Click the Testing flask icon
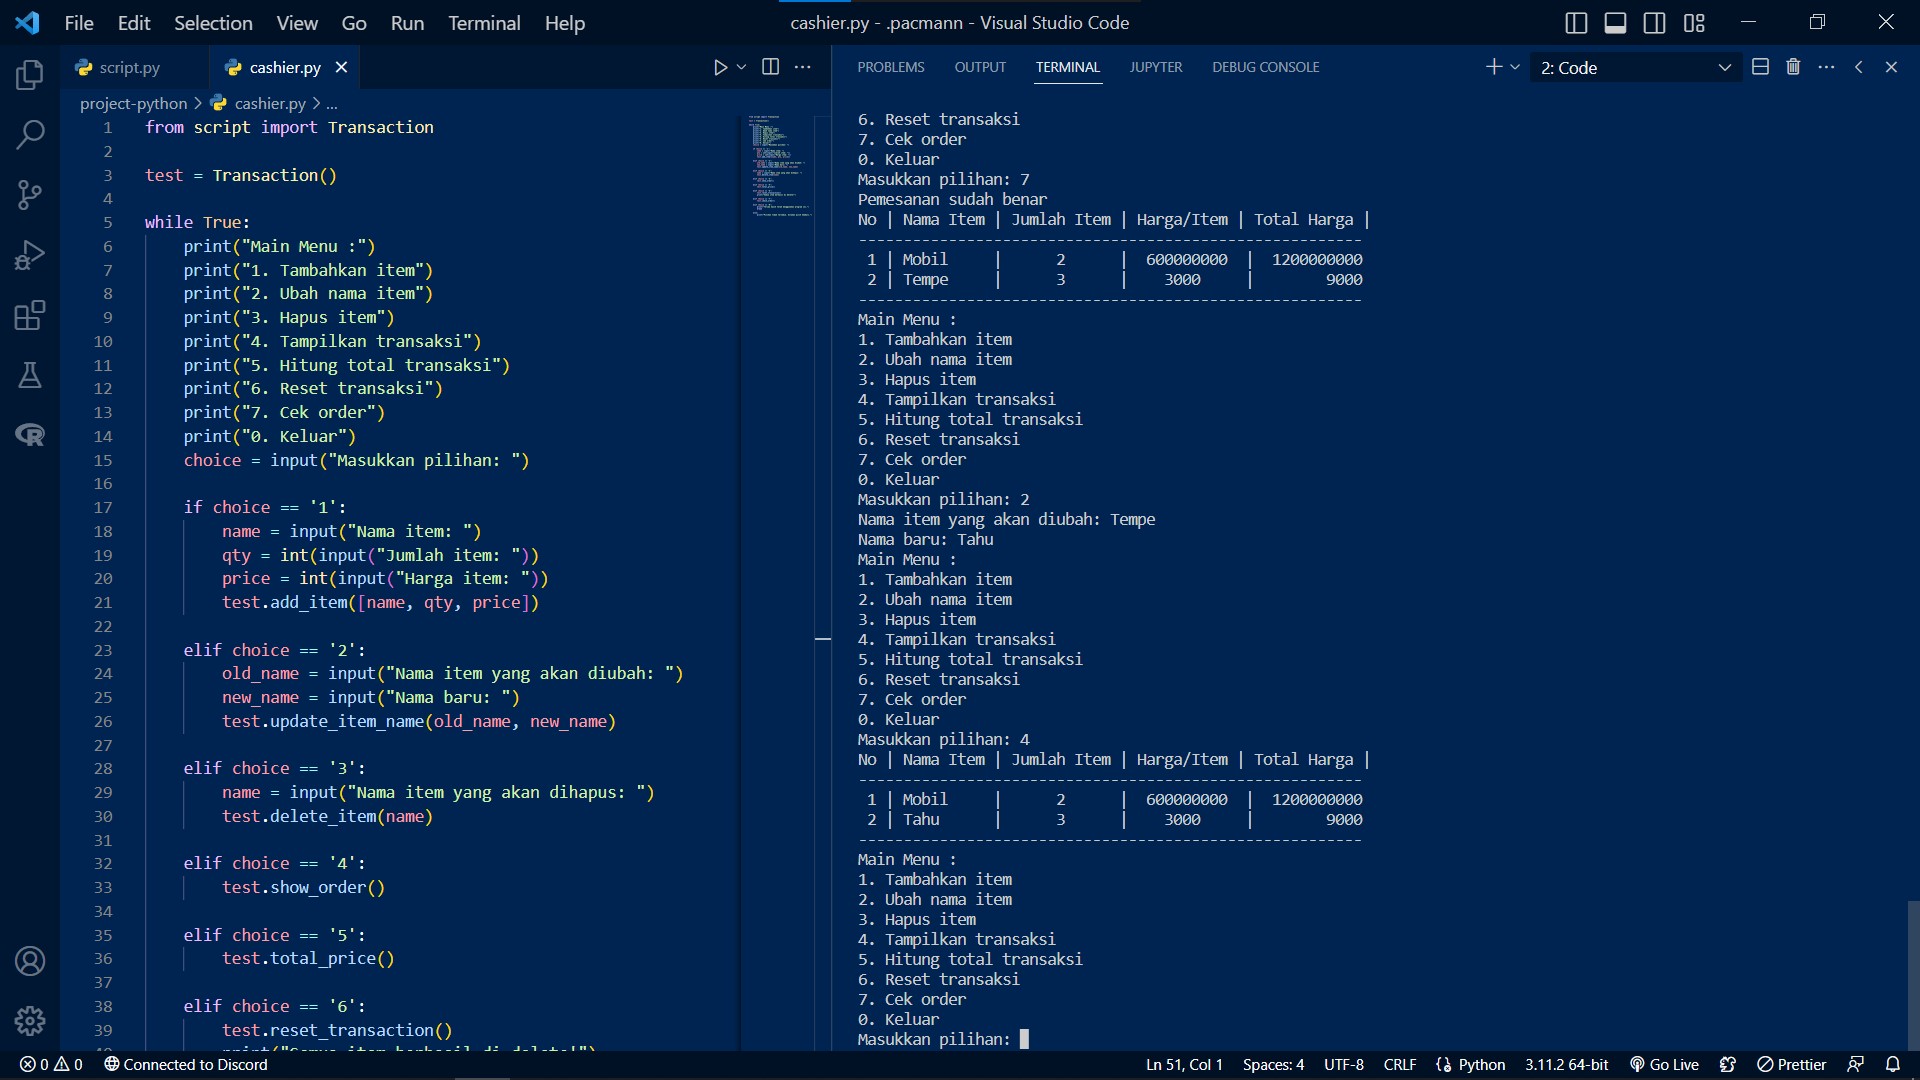 point(30,375)
